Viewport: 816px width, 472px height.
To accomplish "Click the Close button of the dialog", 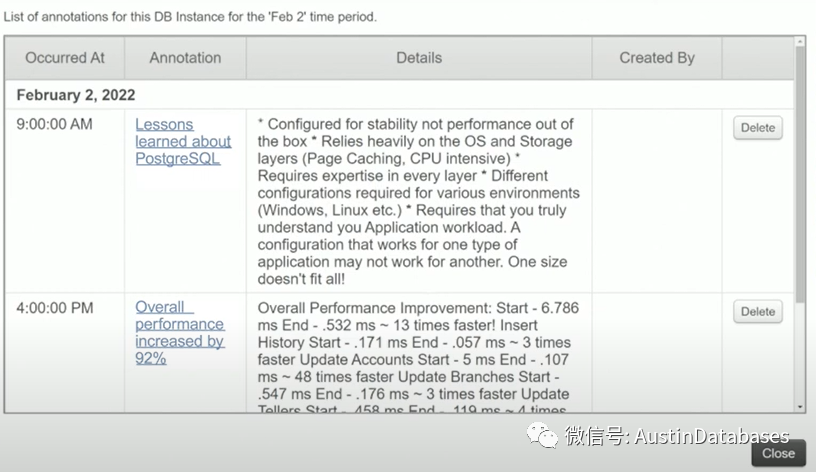I will tap(779, 453).
